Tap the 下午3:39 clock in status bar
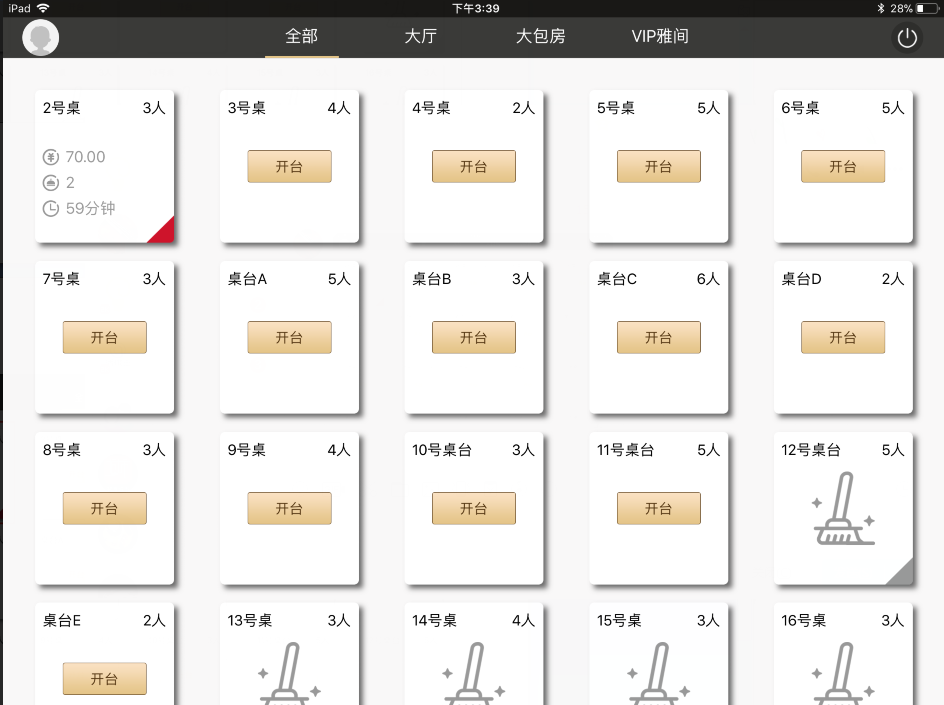Viewport: 944px width, 705px height. [476, 8]
